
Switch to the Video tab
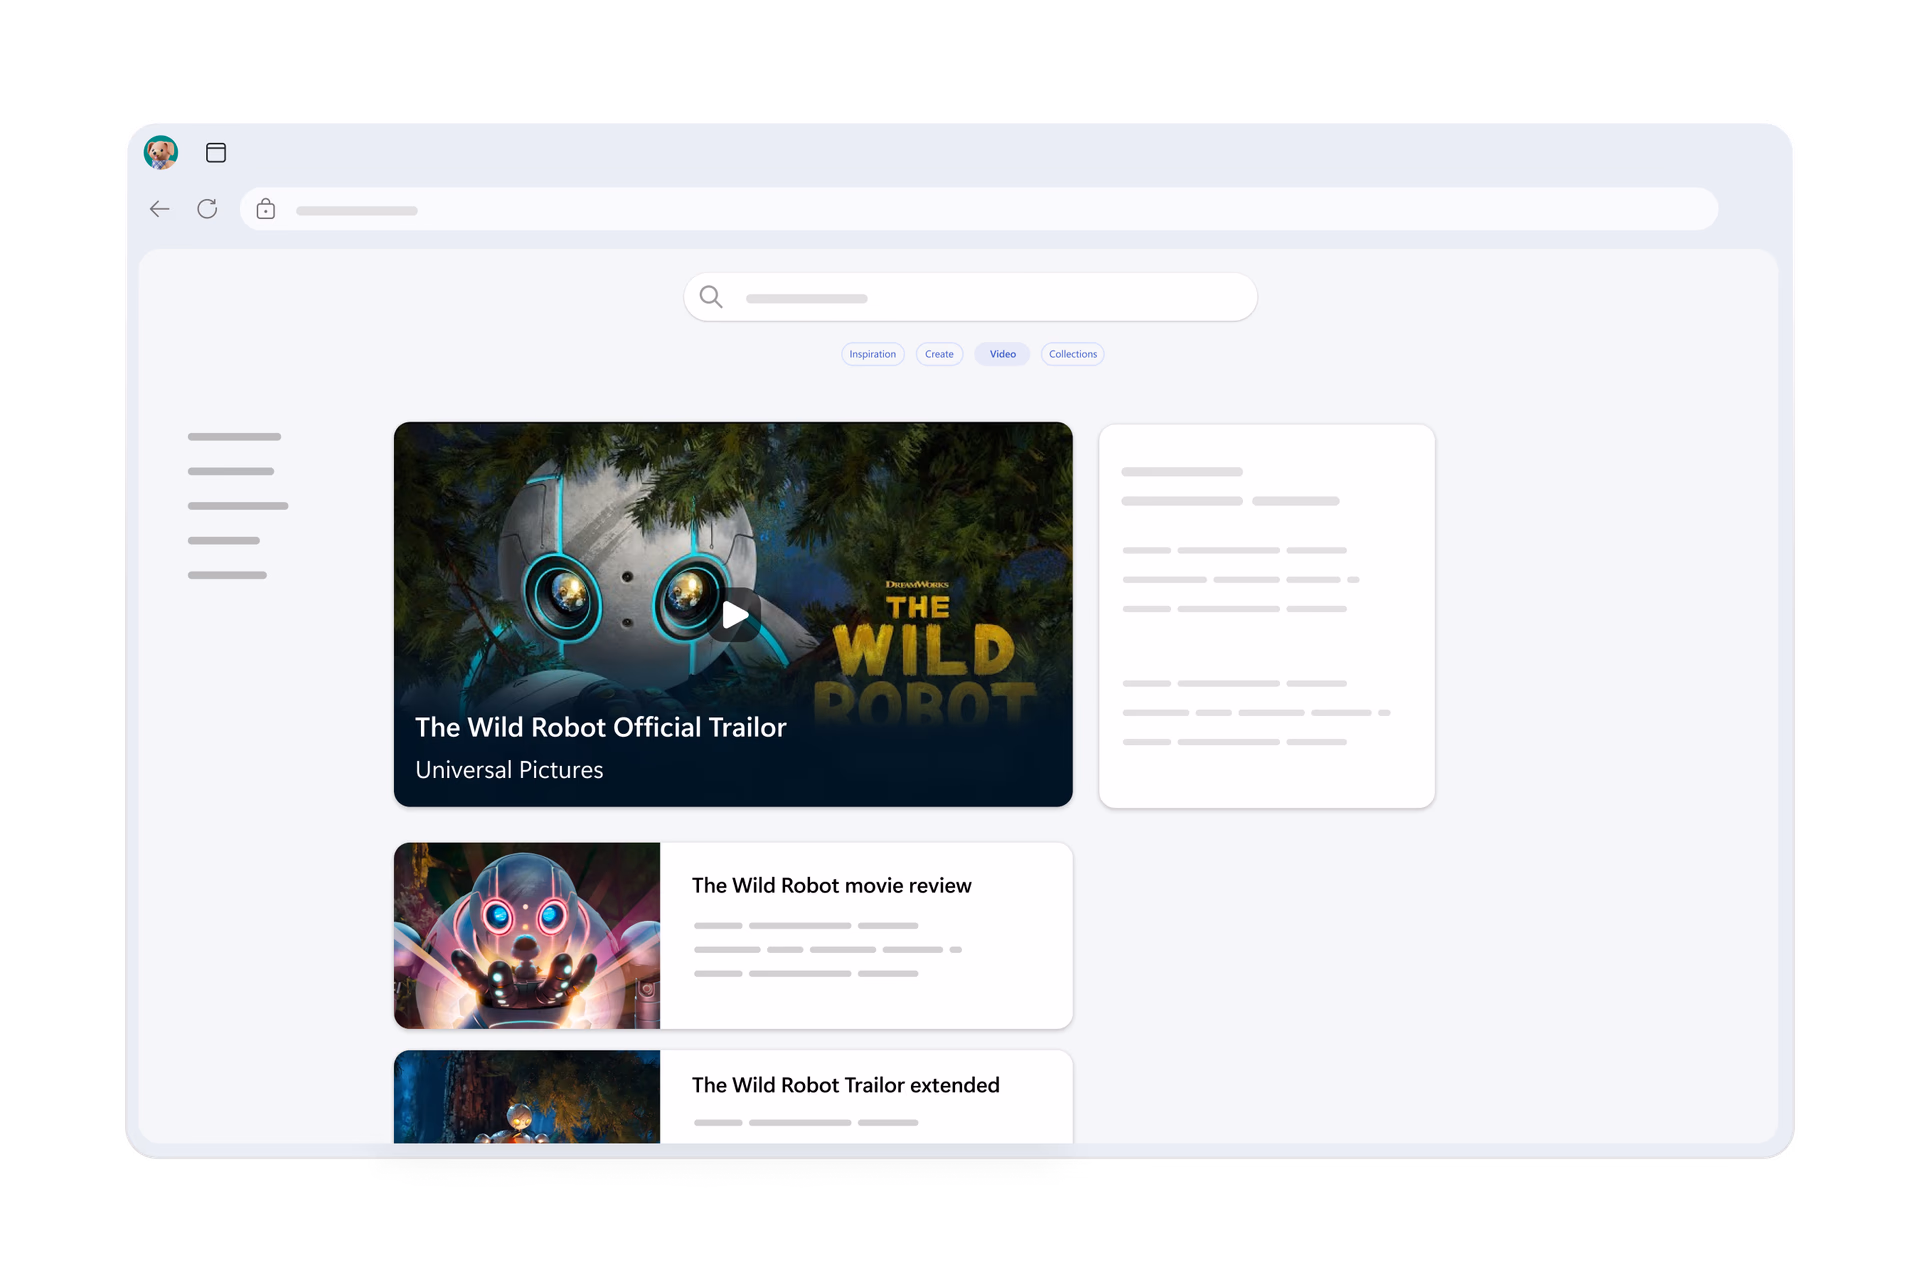[x=1002, y=354]
